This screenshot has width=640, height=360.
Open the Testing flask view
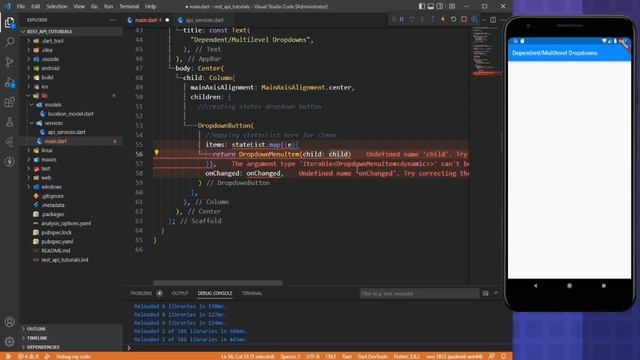[x=9, y=122]
